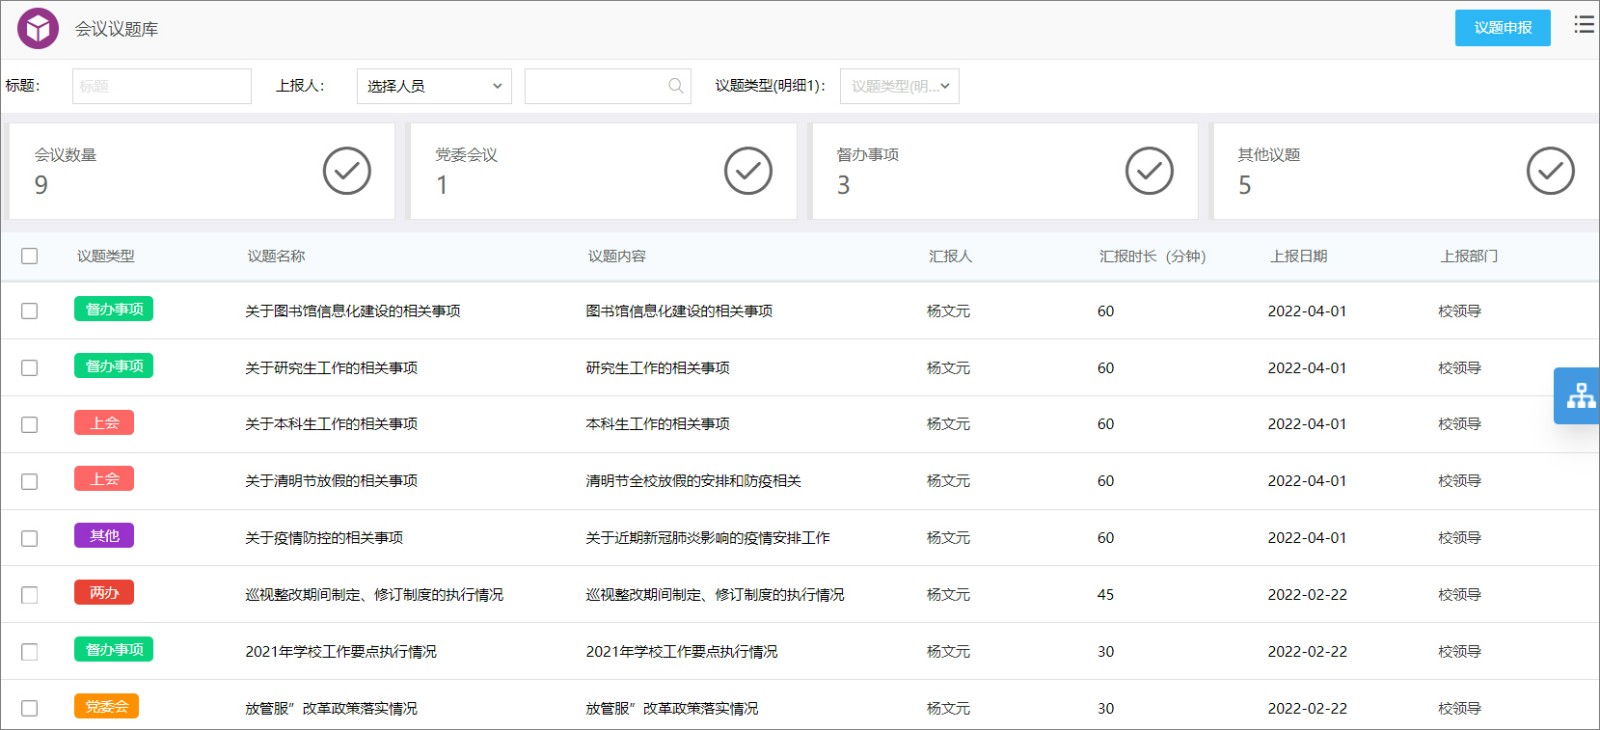Click 清明节全校放假的安排和防疫相关 content
1600x730 pixels.
pyautogui.click(x=694, y=481)
